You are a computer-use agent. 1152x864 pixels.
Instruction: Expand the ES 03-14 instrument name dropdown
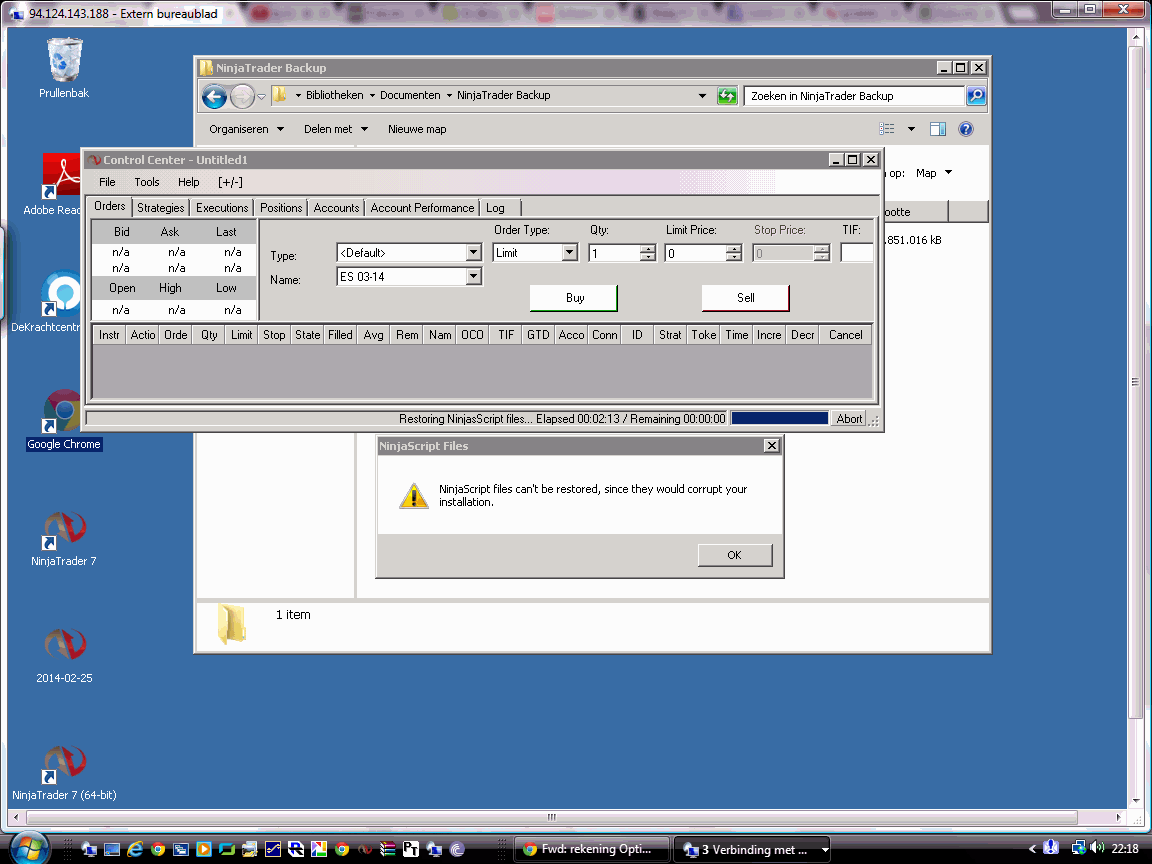(473, 276)
